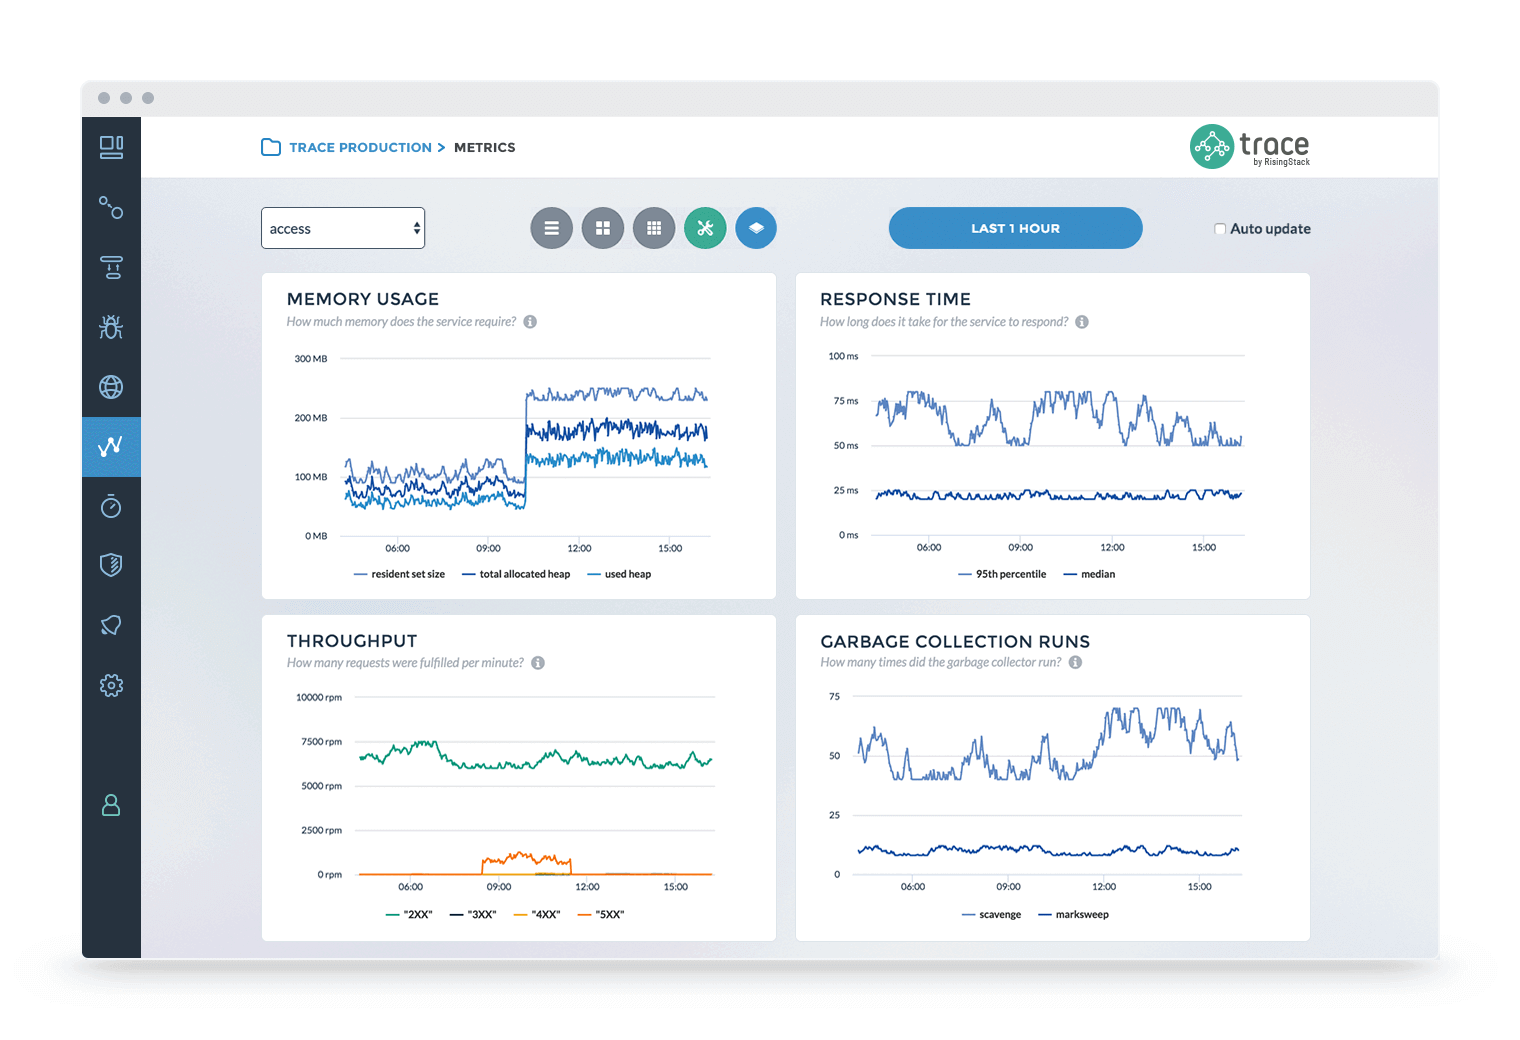Image resolution: width=1520 pixels, height=1040 pixels.
Task: Click the green tools round button
Action: tap(705, 228)
